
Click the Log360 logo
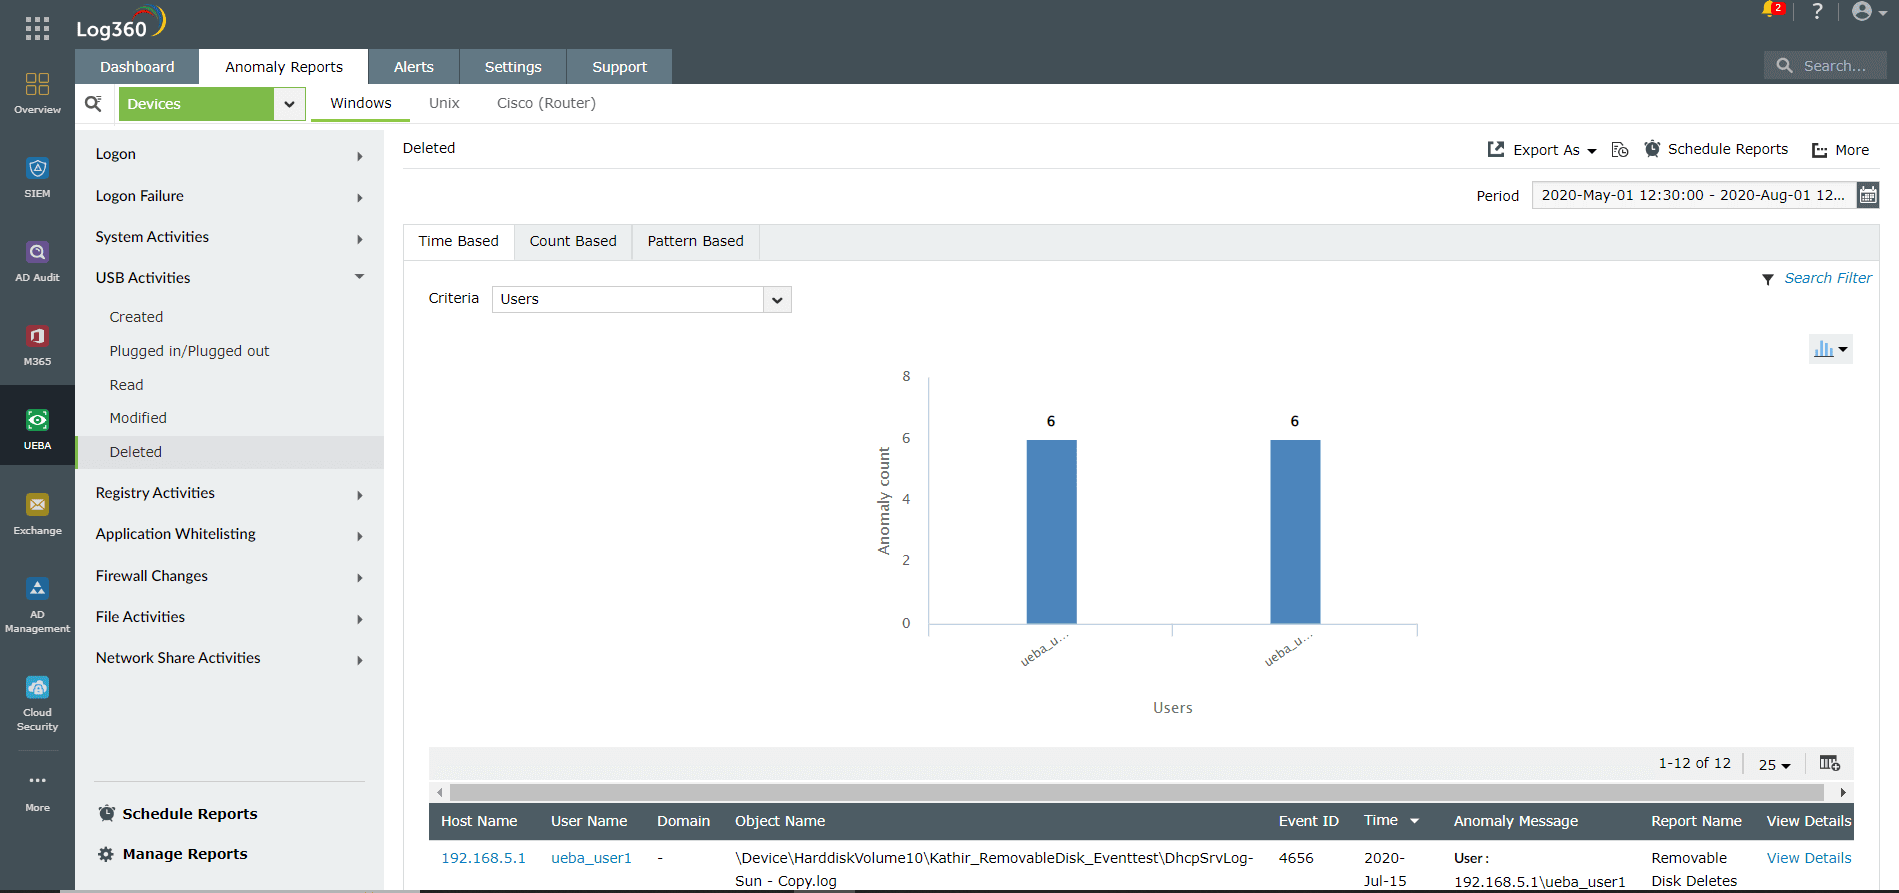click(120, 23)
